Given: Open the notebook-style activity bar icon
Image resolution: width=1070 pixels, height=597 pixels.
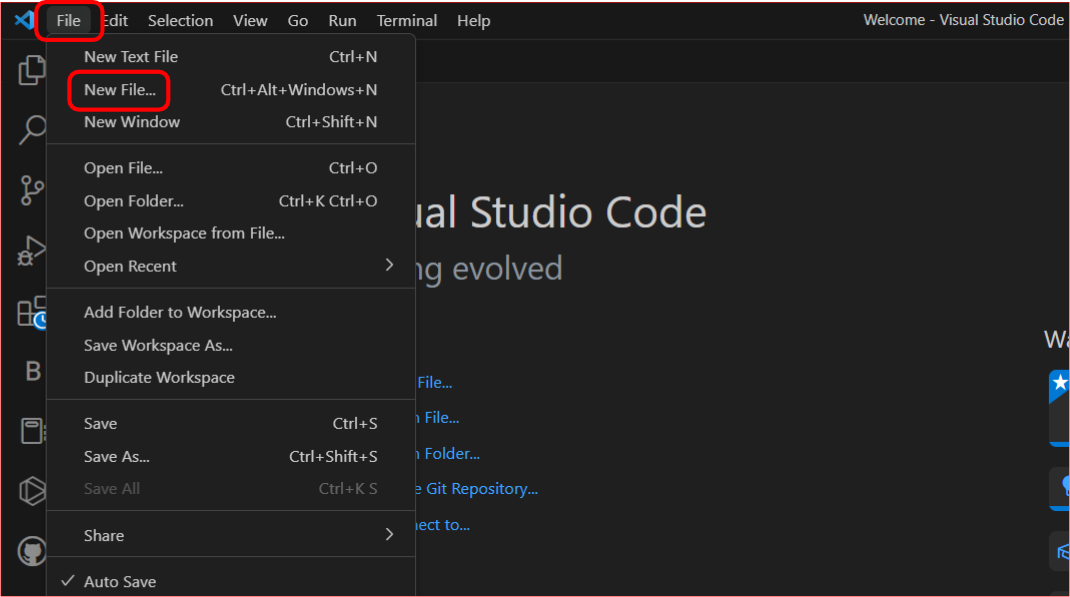Looking at the screenshot, I should (x=32, y=431).
